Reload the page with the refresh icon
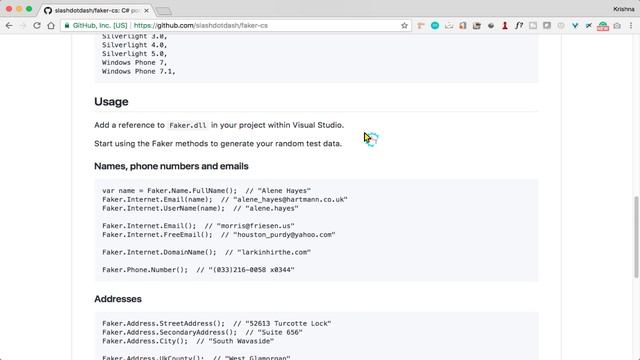 (37, 25)
